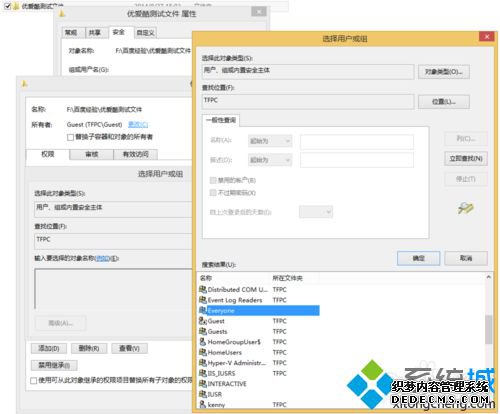This screenshot has width=500, height=414.
Task: Enable replace all child object permissions checkbox
Action: tap(33, 380)
